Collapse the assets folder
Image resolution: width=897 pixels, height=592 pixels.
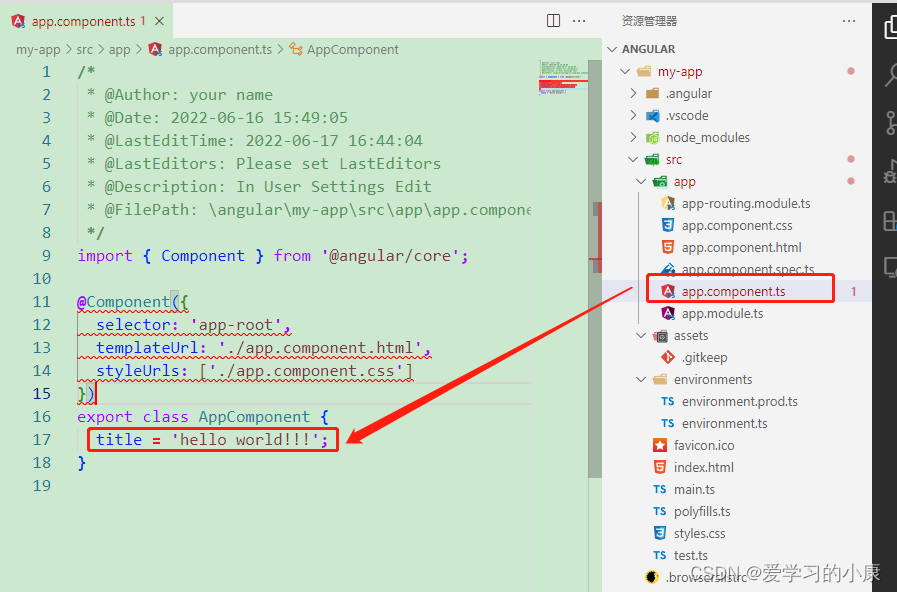[x=641, y=335]
